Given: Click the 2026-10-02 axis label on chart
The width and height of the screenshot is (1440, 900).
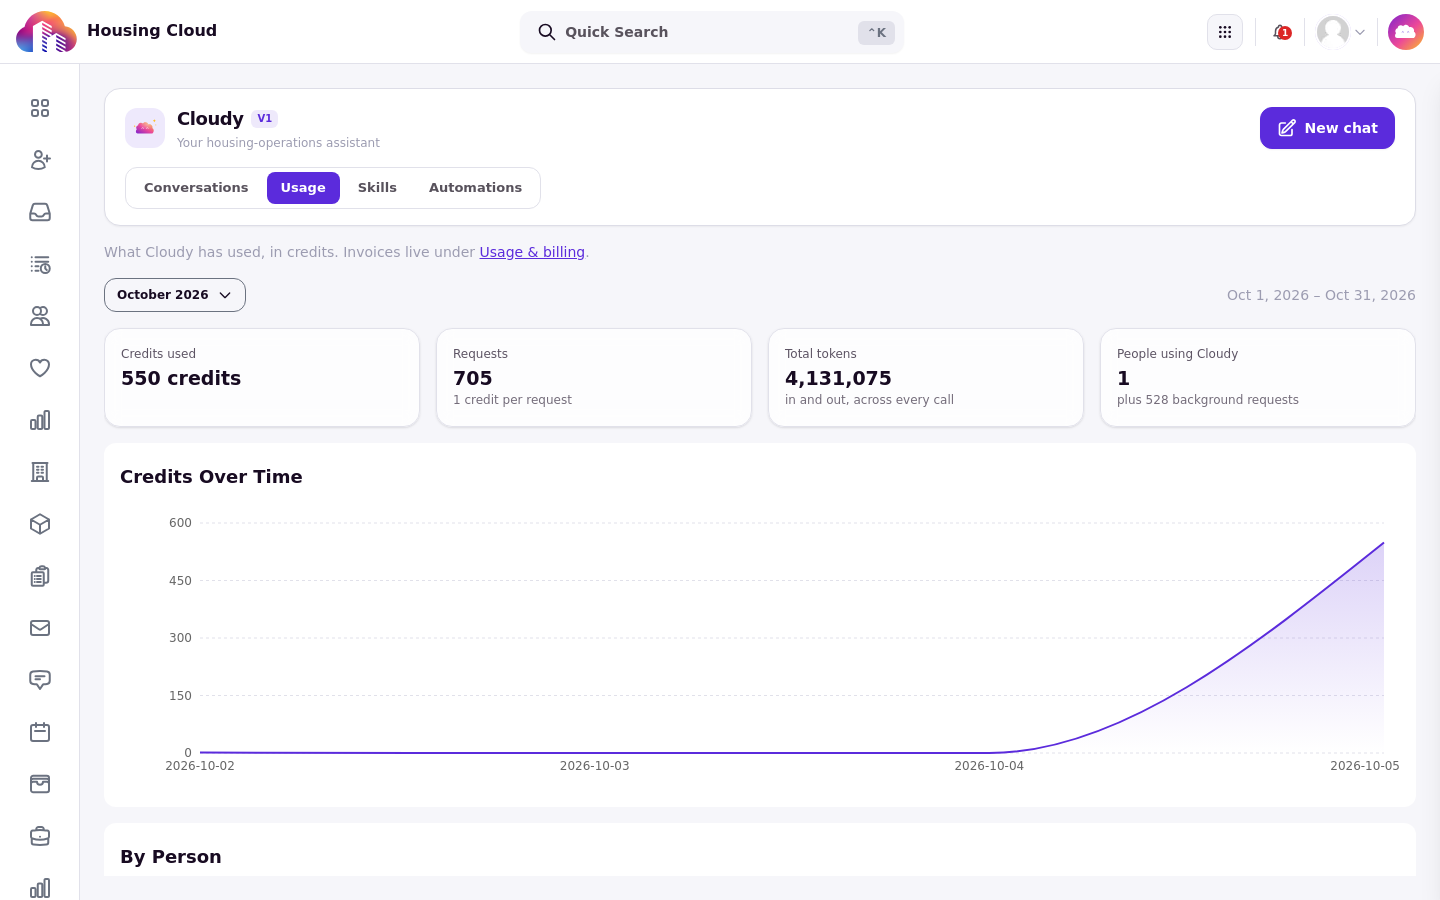Looking at the screenshot, I should [200, 766].
